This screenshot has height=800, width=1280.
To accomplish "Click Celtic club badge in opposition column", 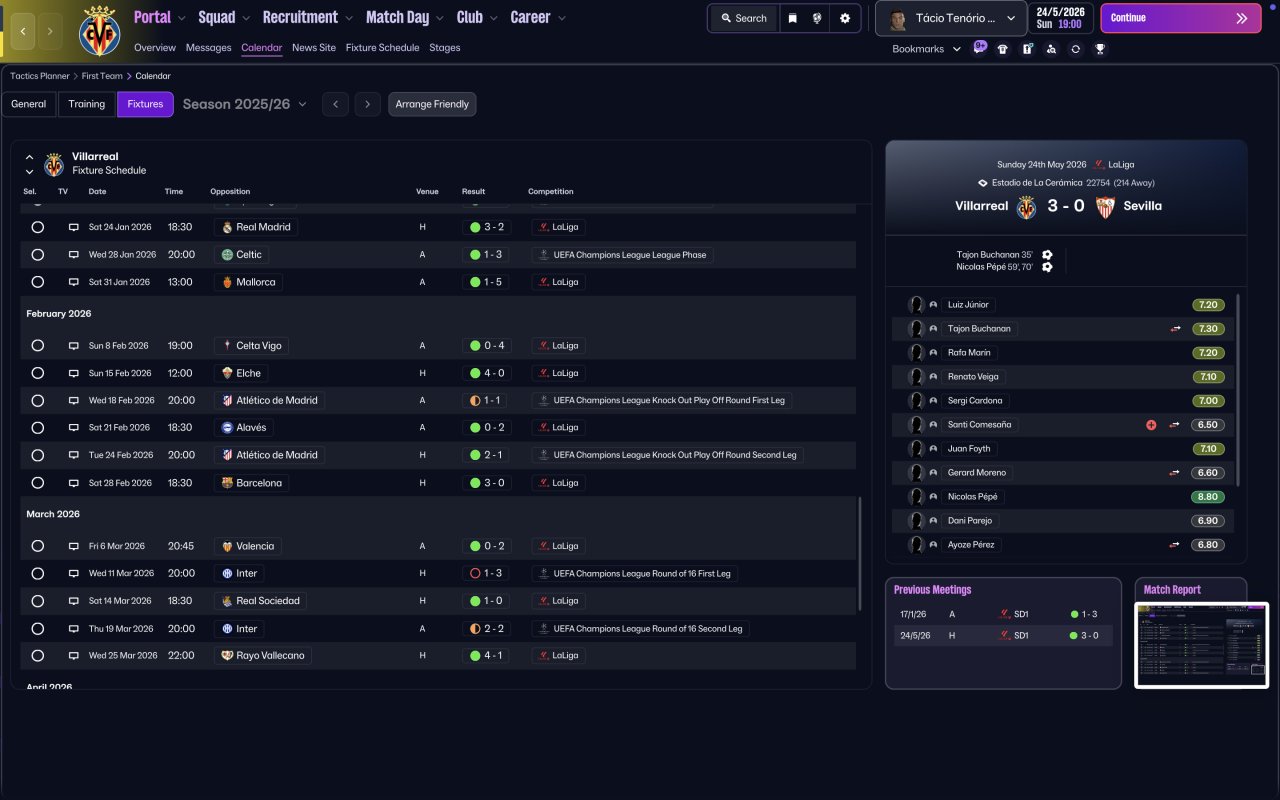I will (227, 255).
